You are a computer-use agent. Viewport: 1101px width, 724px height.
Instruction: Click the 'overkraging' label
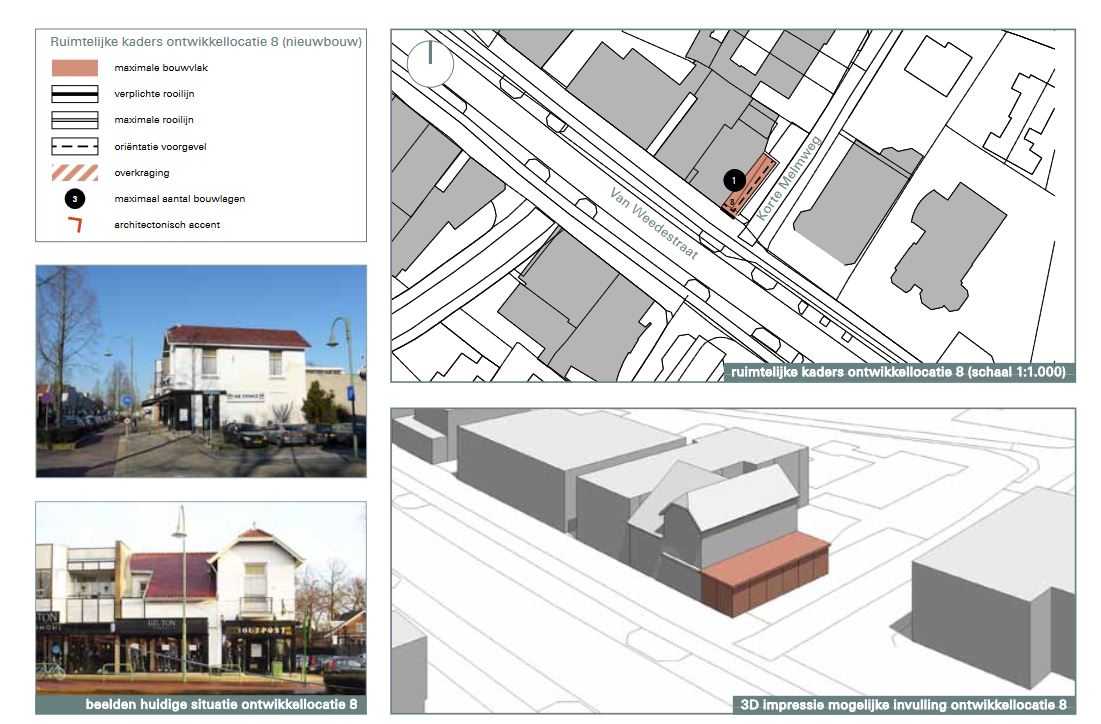[x=142, y=173]
